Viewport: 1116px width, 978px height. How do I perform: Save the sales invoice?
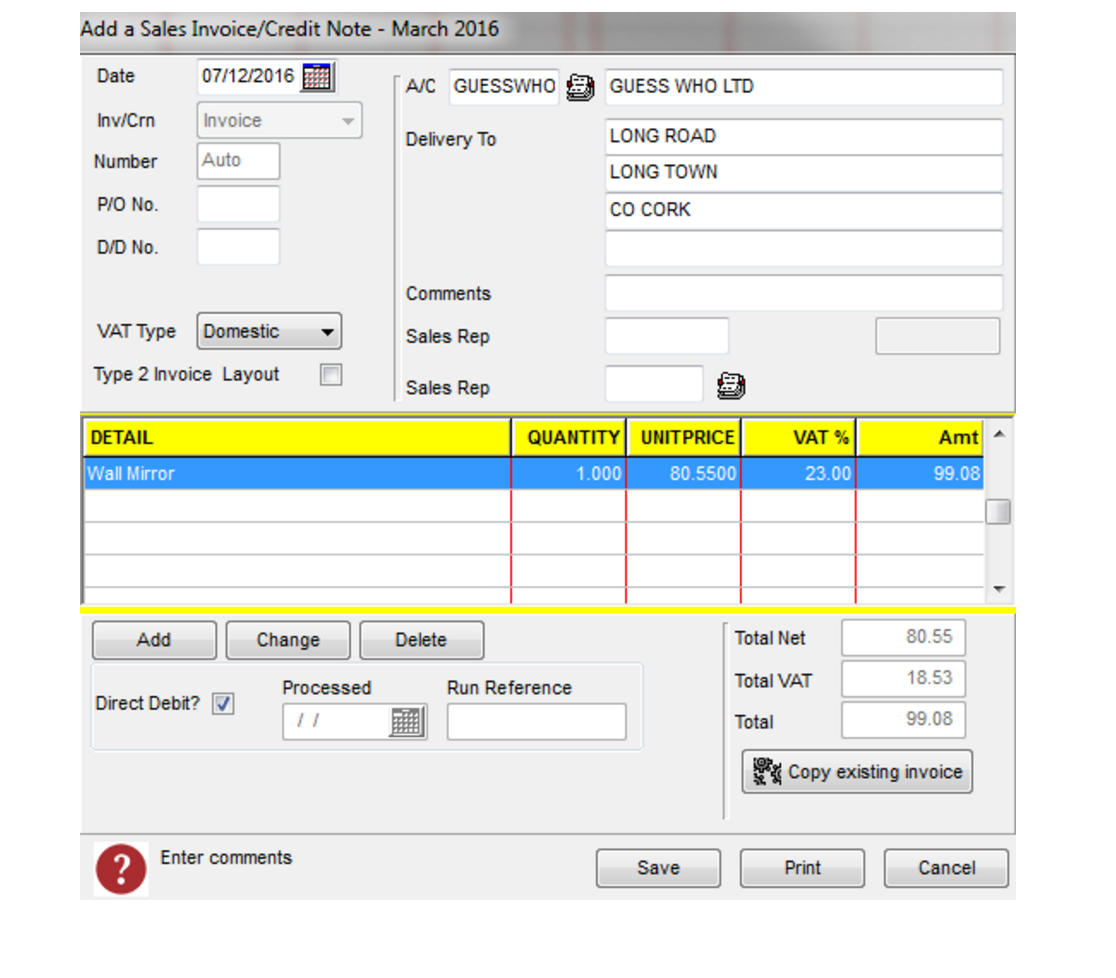658,868
